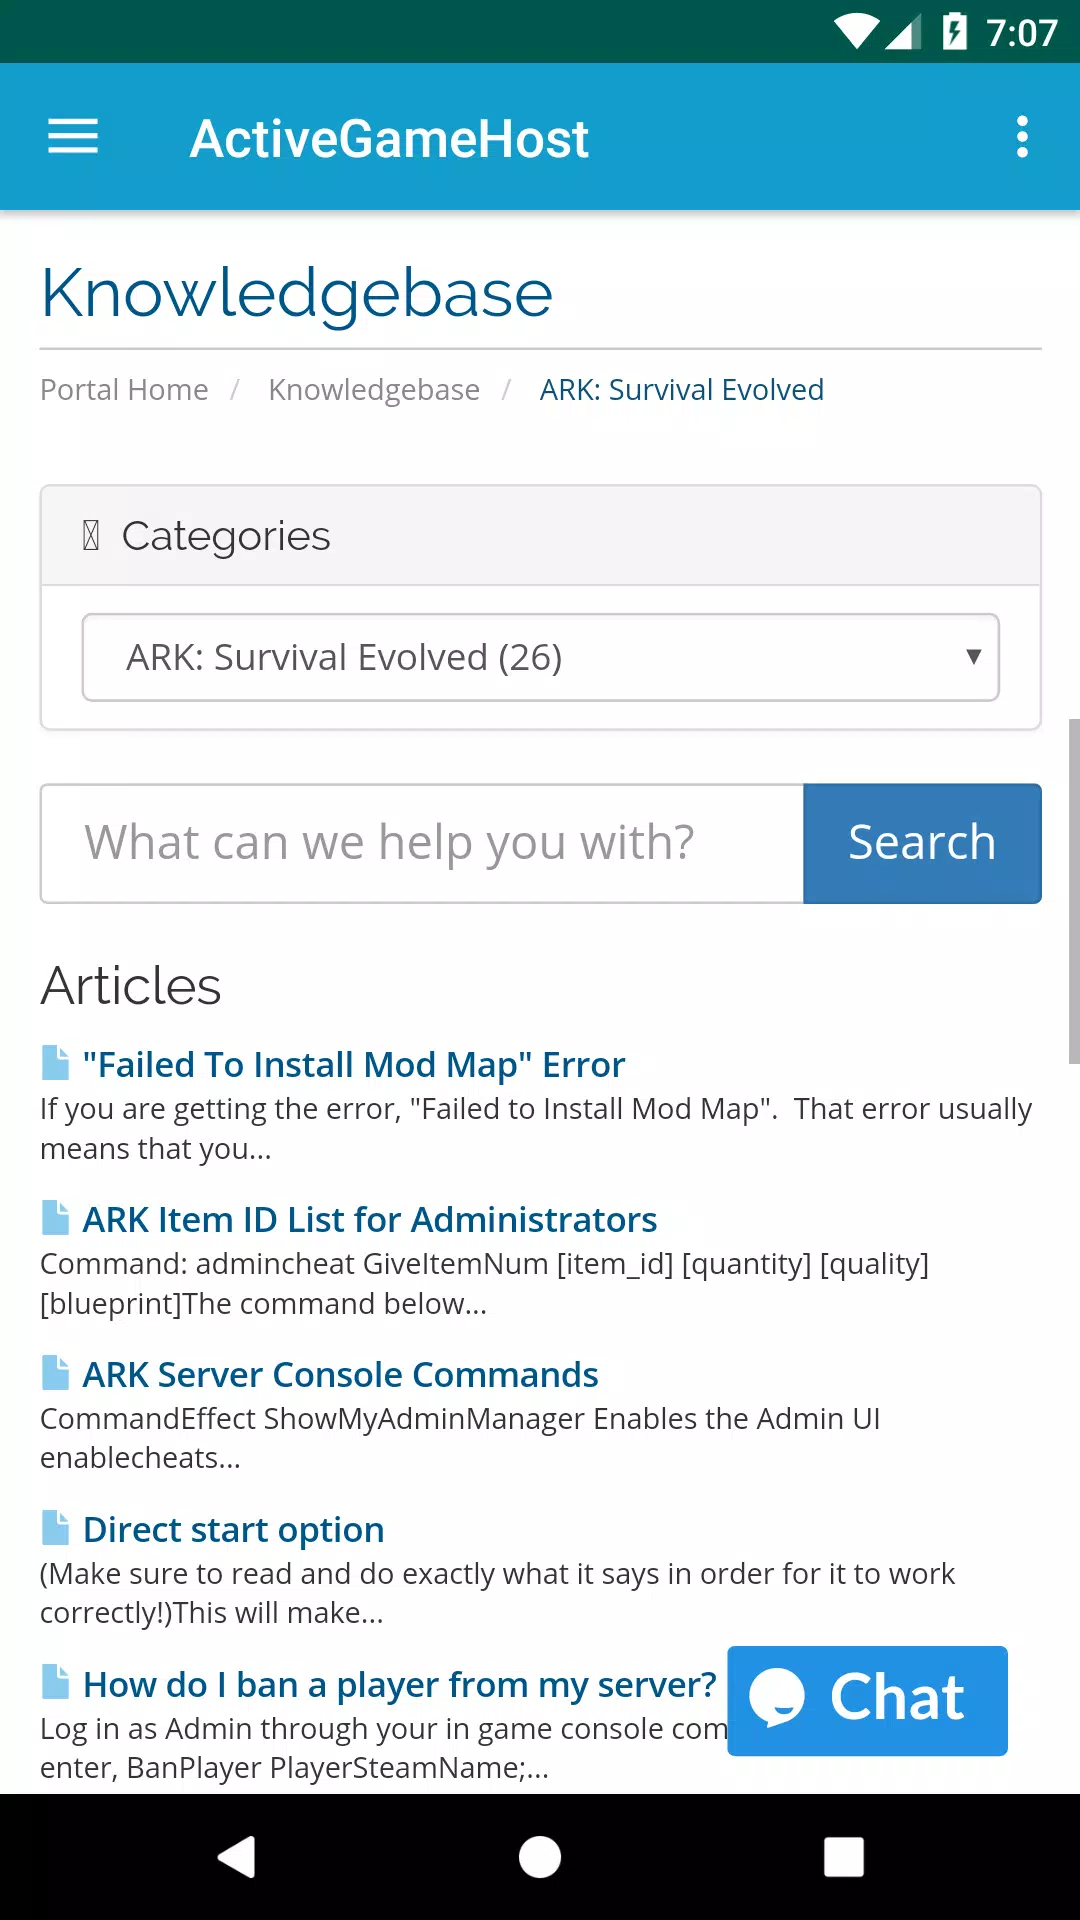Click the Search button
Image resolution: width=1080 pixels, height=1920 pixels.
[x=922, y=843]
